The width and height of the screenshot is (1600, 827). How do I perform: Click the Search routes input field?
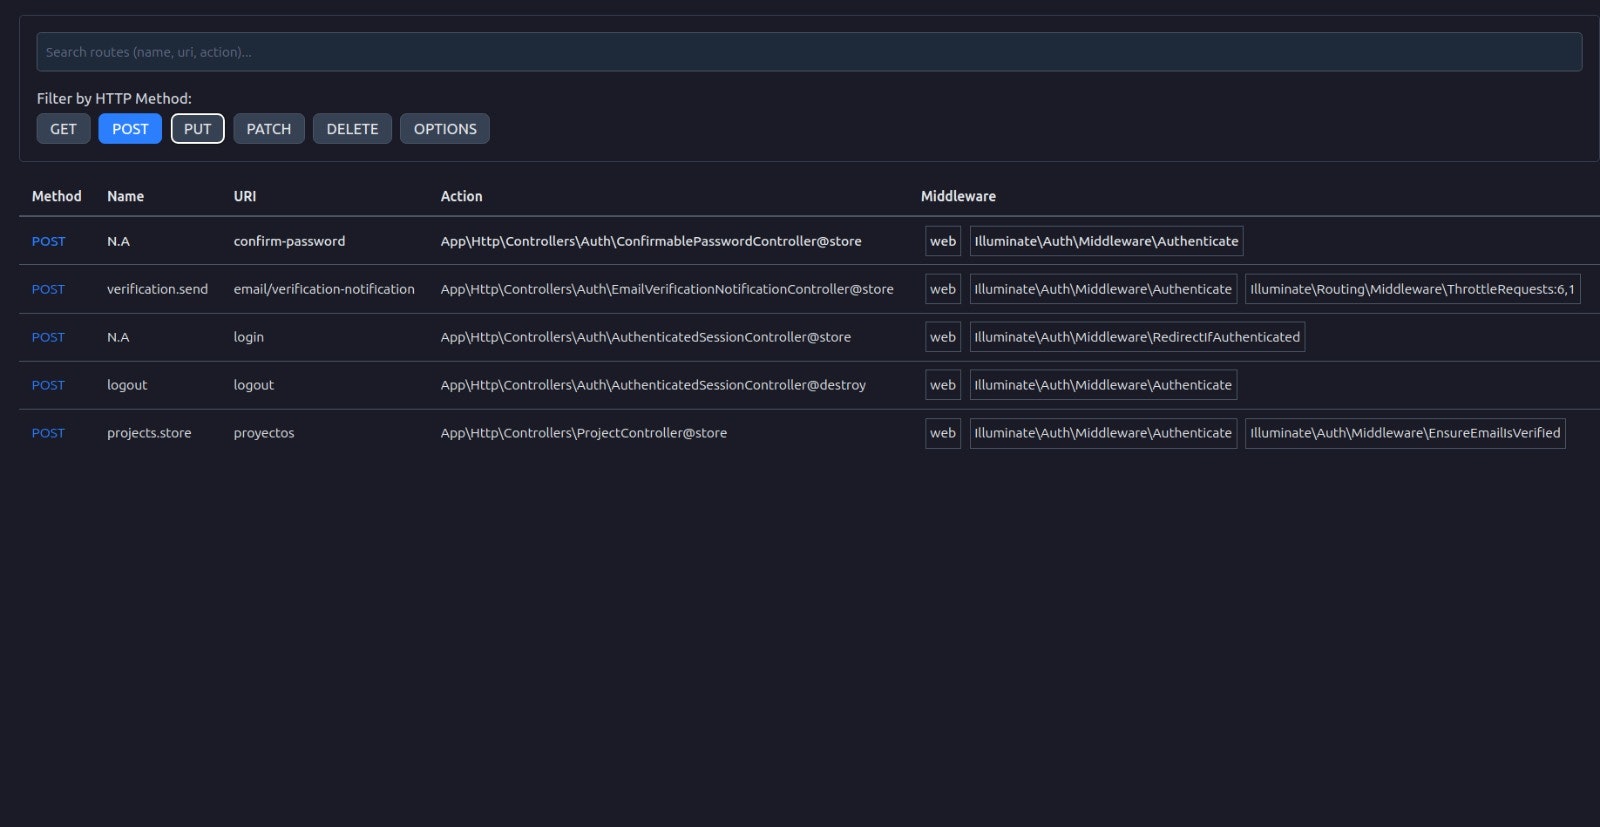coord(809,52)
